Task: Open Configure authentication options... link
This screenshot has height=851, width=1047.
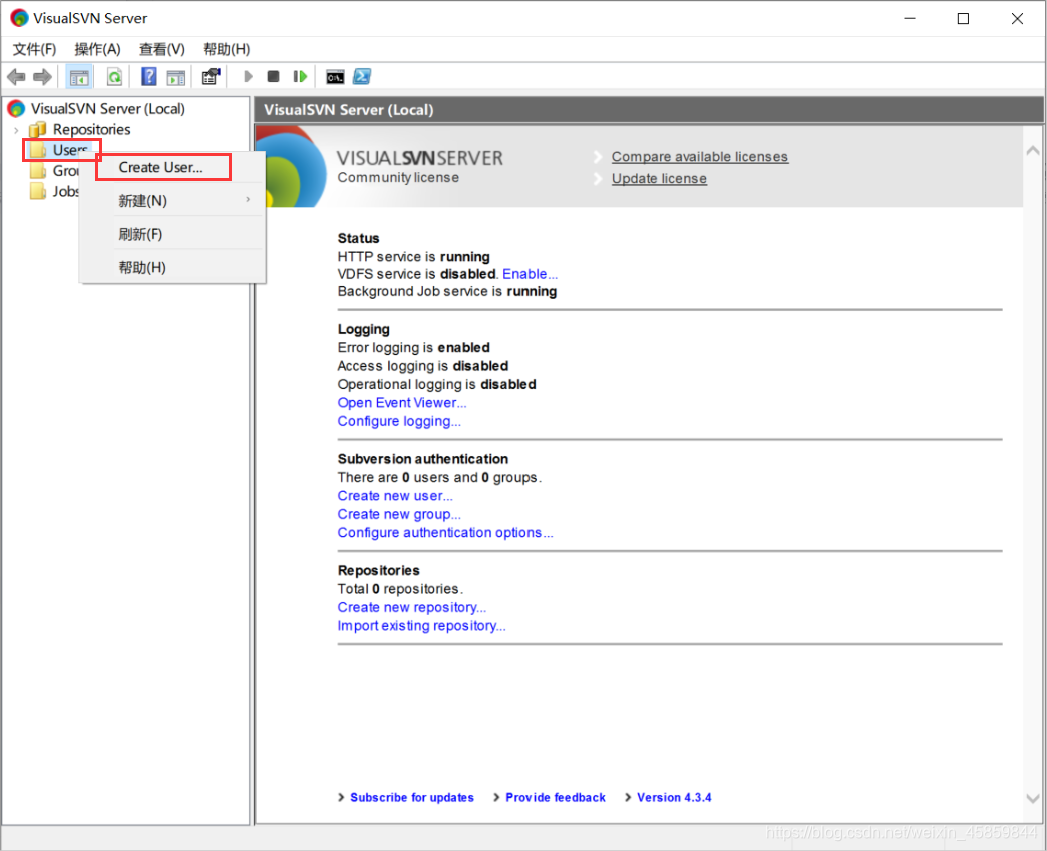Action: pos(445,532)
